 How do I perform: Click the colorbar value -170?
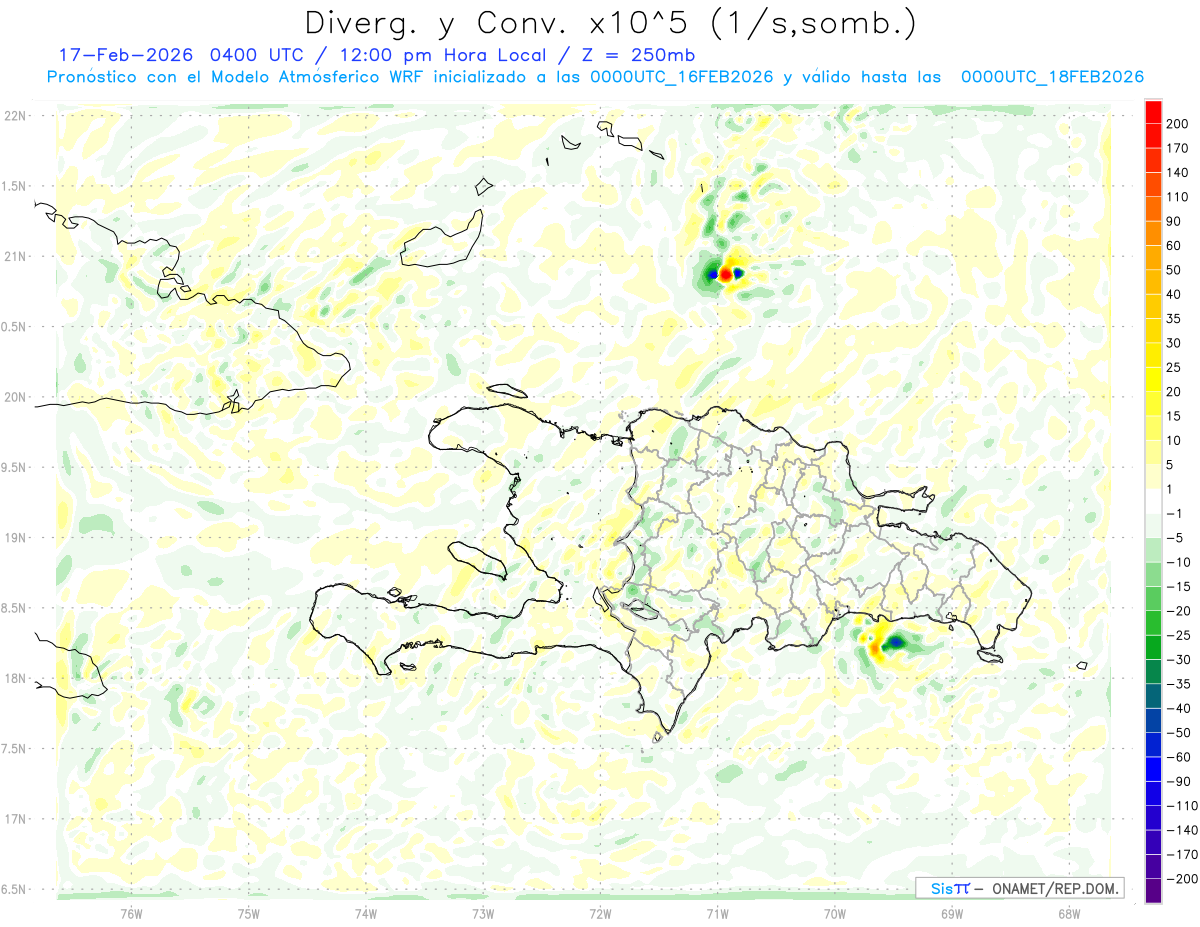pos(1180,854)
